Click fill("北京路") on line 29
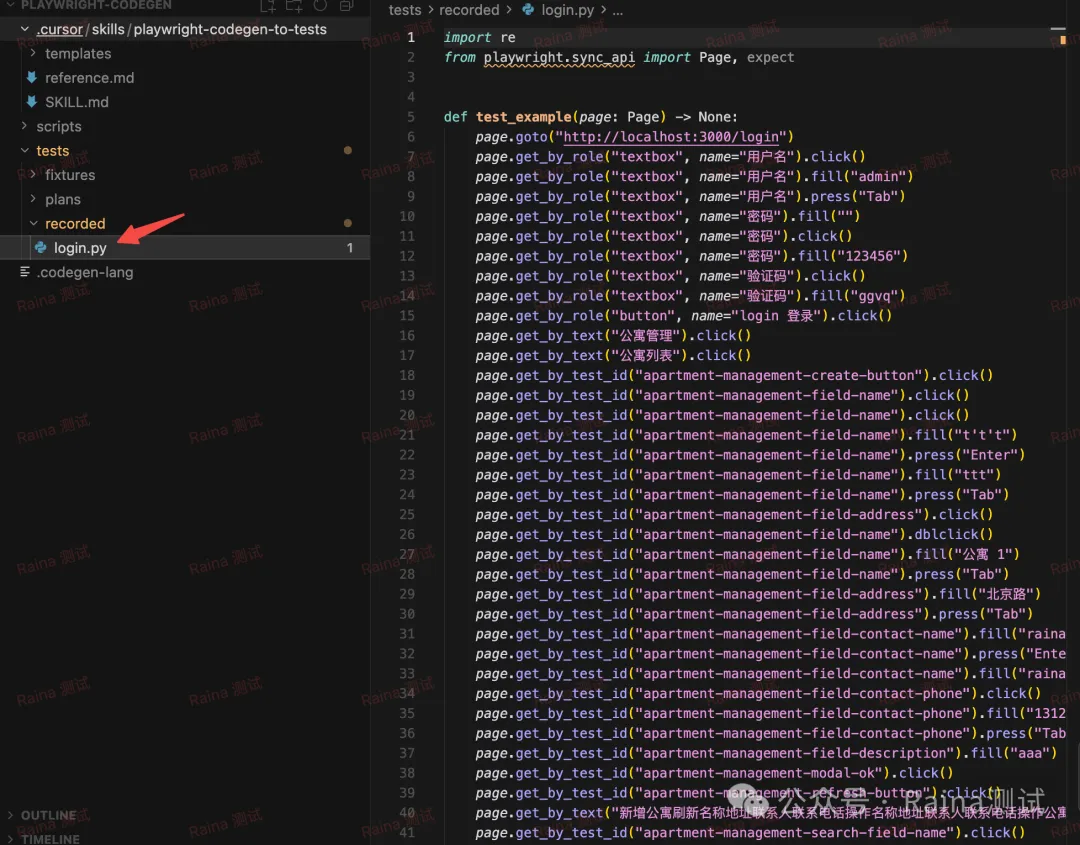Image resolution: width=1080 pixels, height=845 pixels. click(990, 594)
